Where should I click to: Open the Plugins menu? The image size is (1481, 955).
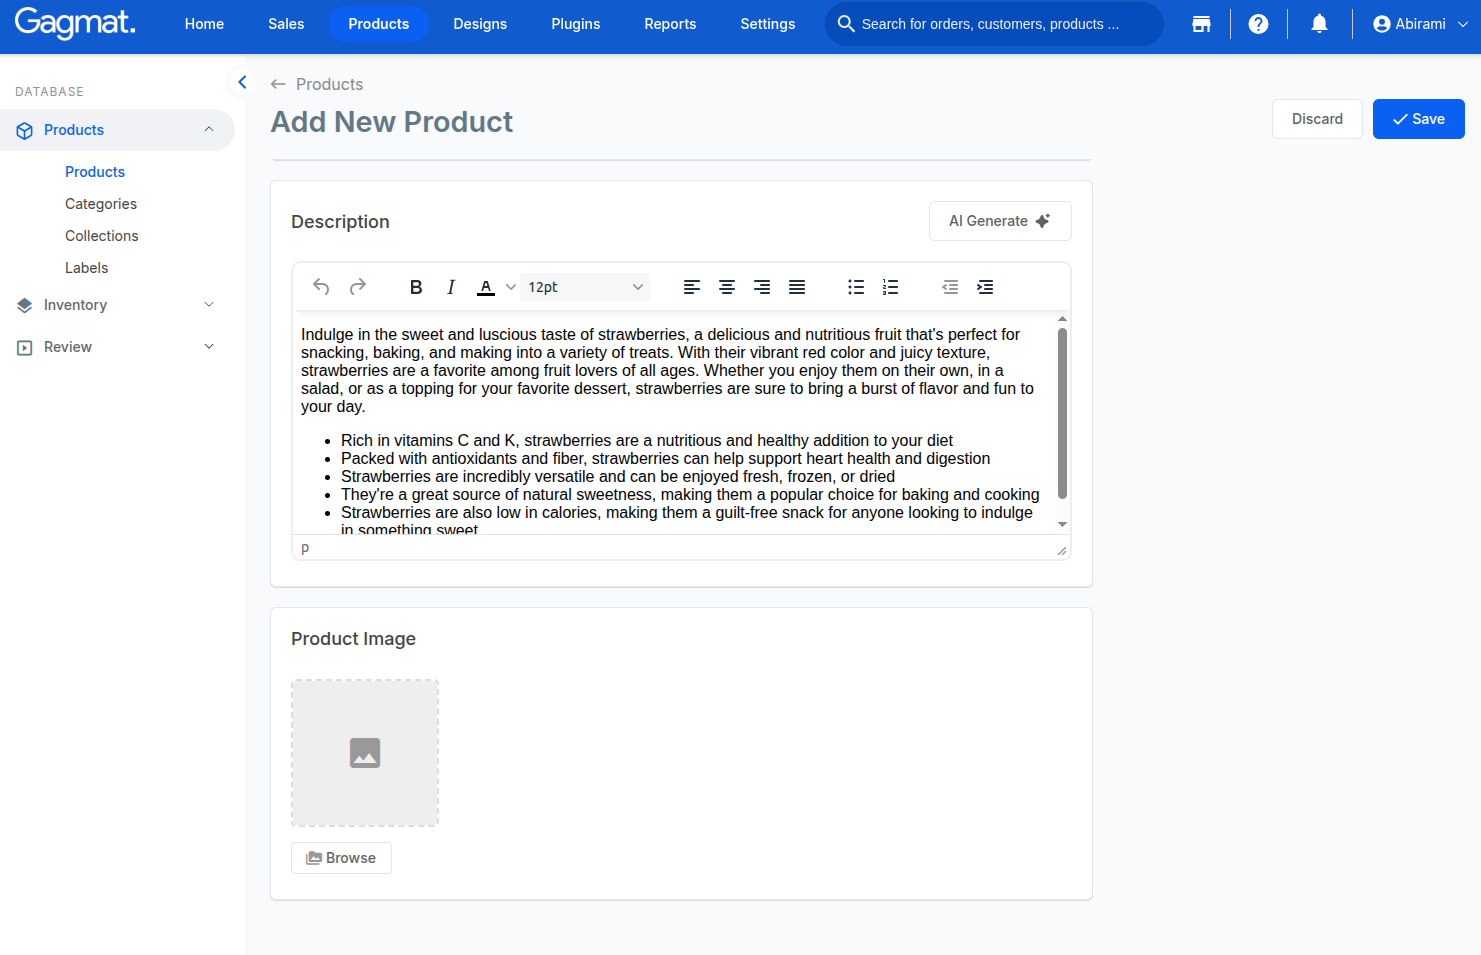click(576, 24)
